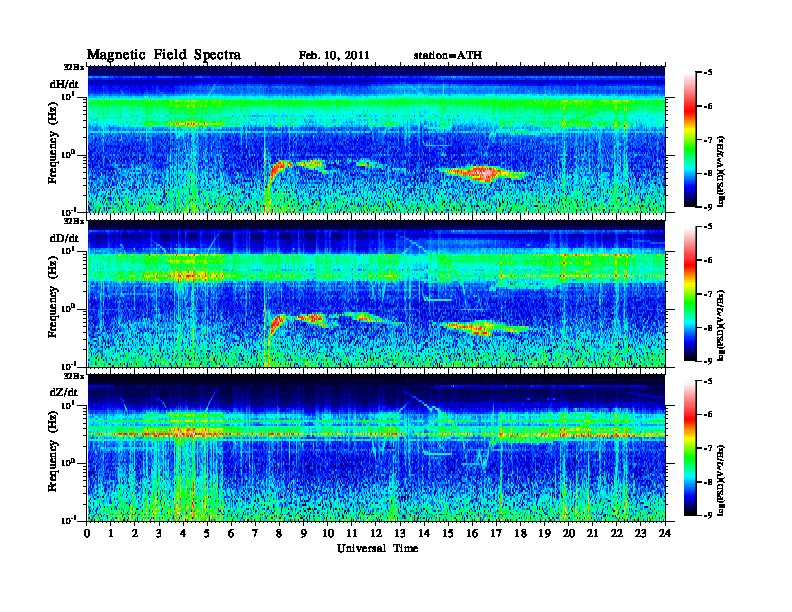Select the date text "Feb. 10, 2011"
This screenshot has height=612, width=792.
pyautogui.click(x=334, y=55)
